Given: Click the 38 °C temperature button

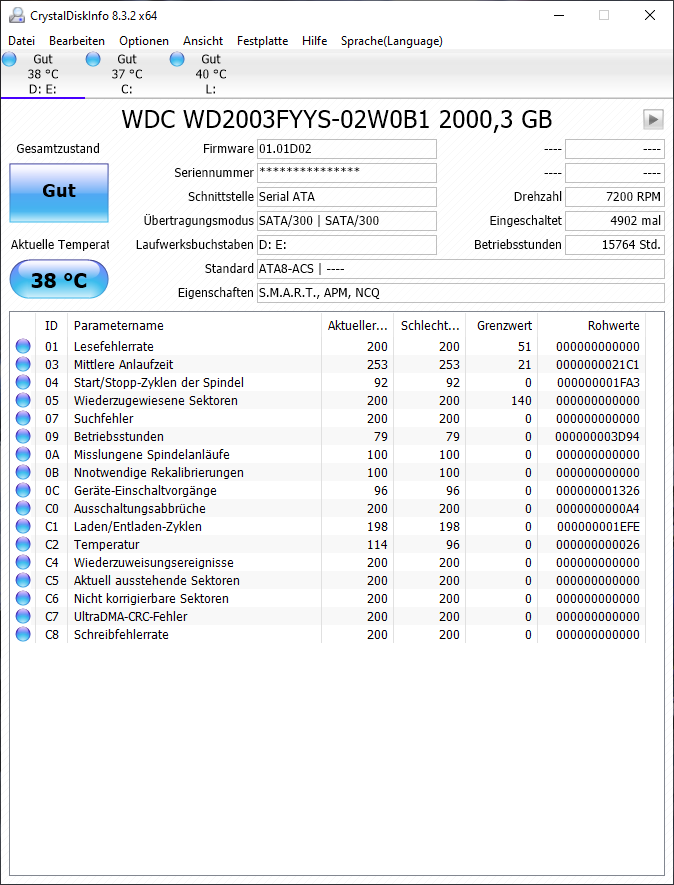Looking at the screenshot, I should coord(59,279).
